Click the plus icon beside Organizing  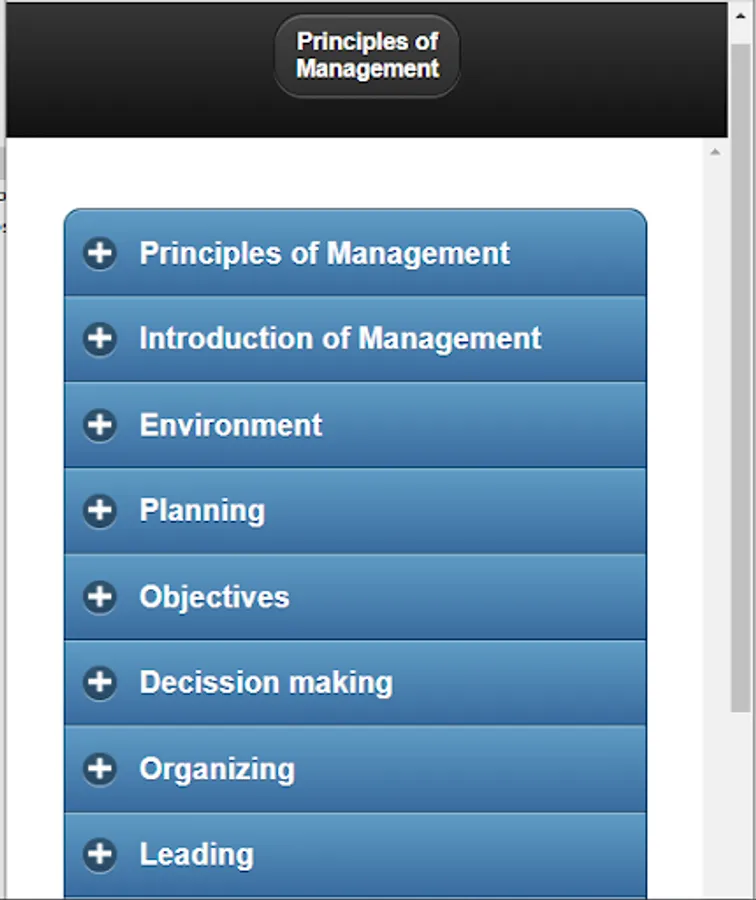100,769
